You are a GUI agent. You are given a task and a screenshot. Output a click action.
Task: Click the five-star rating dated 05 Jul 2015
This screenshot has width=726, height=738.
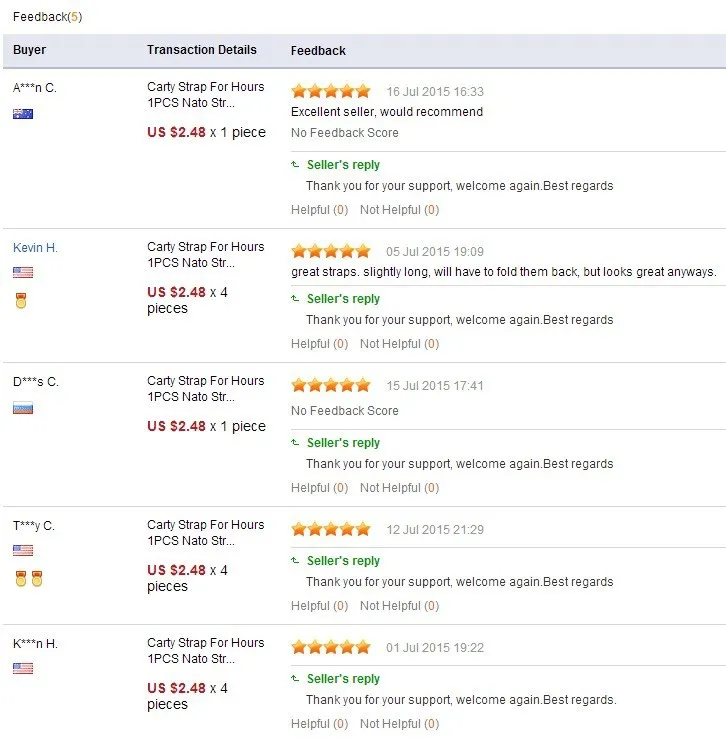point(331,251)
